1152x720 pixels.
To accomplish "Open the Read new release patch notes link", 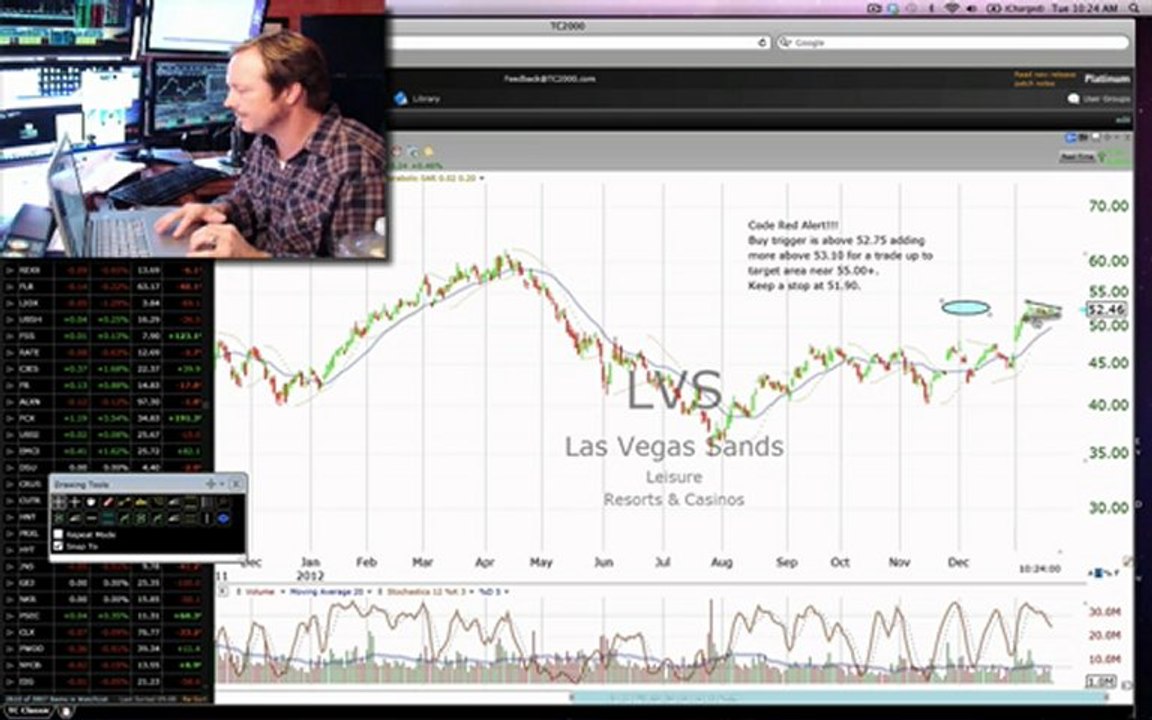I will 1045,79.
